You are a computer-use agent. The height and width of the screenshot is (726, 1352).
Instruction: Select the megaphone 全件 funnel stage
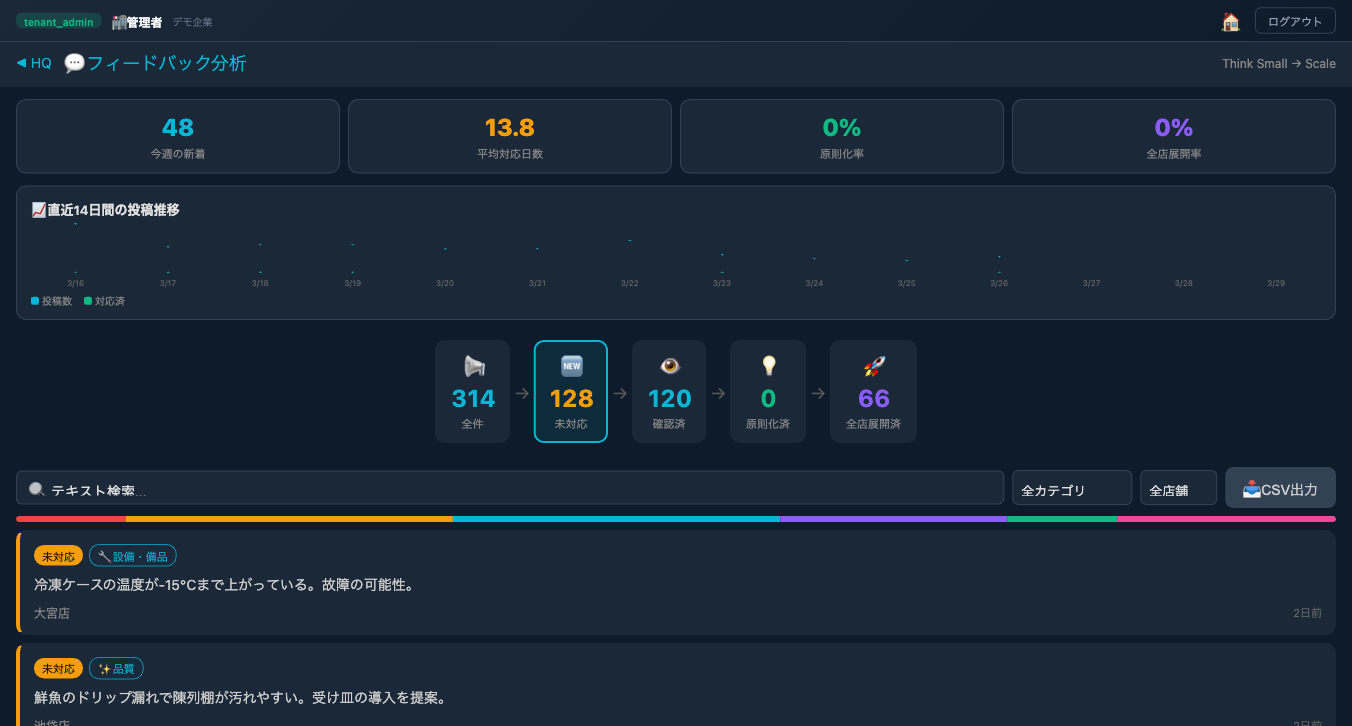click(x=472, y=391)
